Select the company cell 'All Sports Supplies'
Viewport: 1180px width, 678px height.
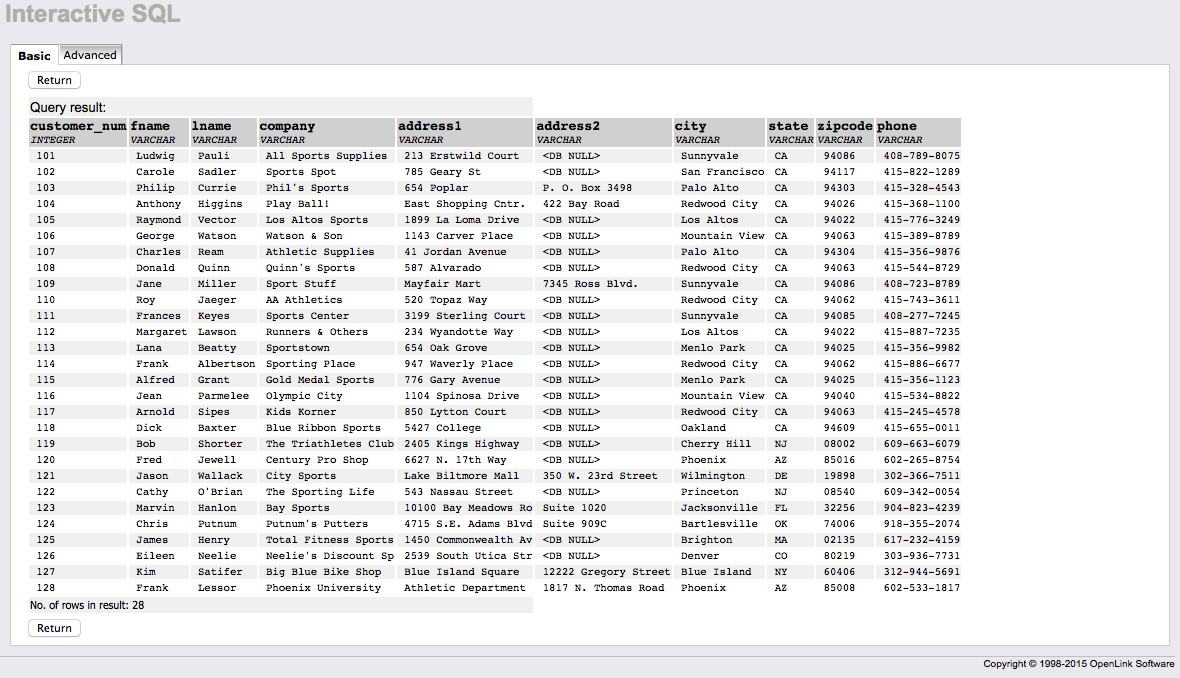click(326, 156)
